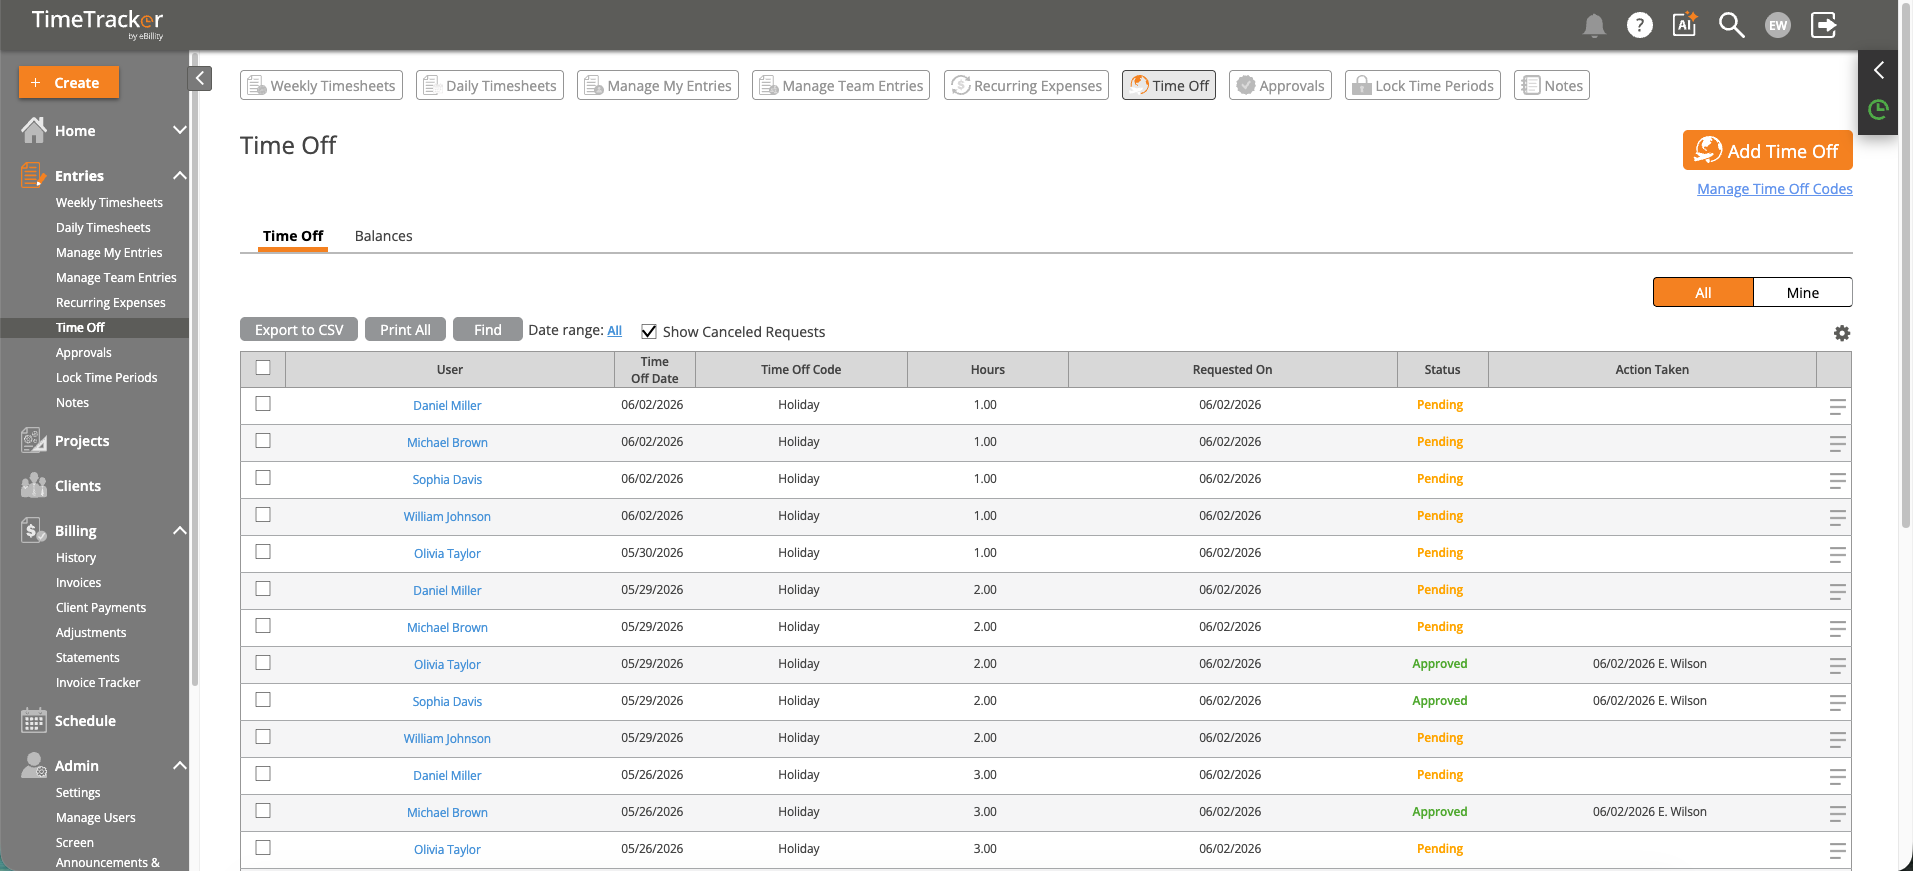1913x871 pixels.
Task: Open the EW user avatar menu
Action: [1778, 25]
